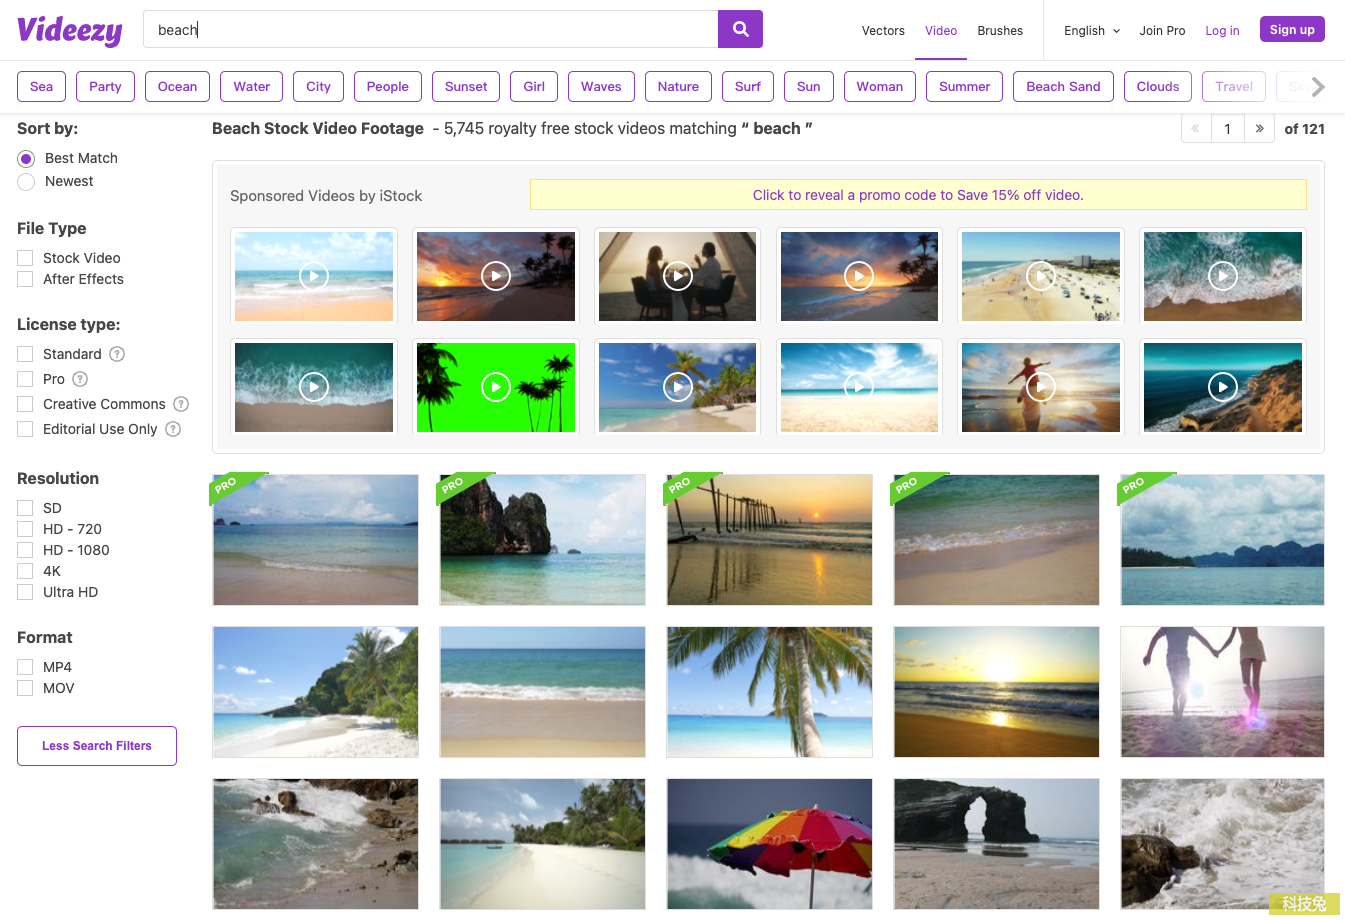The width and height of the screenshot is (1345, 920).
Task: Open the Videezy logo homepage
Action: (x=70, y=30)
